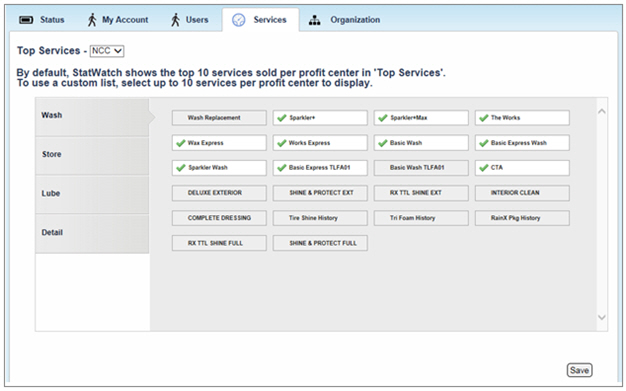Uncheck the Sparkler Wash service
The width and height of the screenshot is (626, 391).
point(219,168)
